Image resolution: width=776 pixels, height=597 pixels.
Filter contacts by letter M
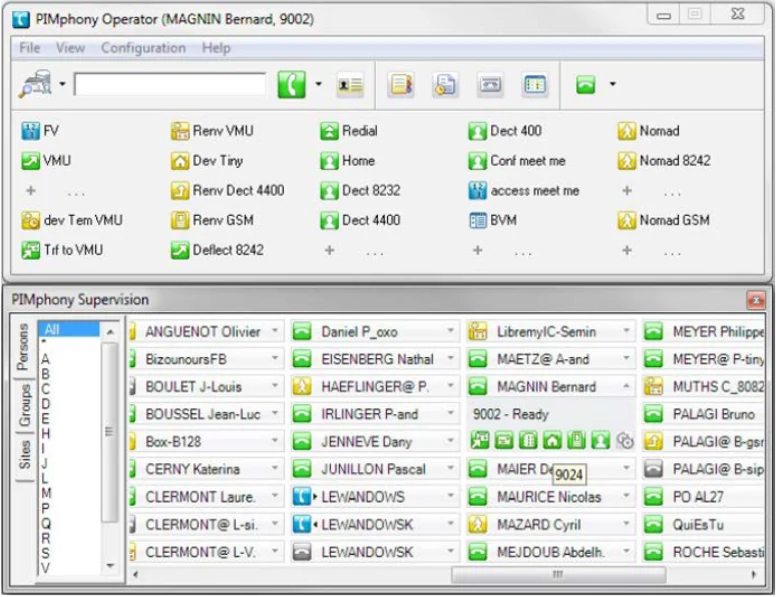tap(46, 493)
